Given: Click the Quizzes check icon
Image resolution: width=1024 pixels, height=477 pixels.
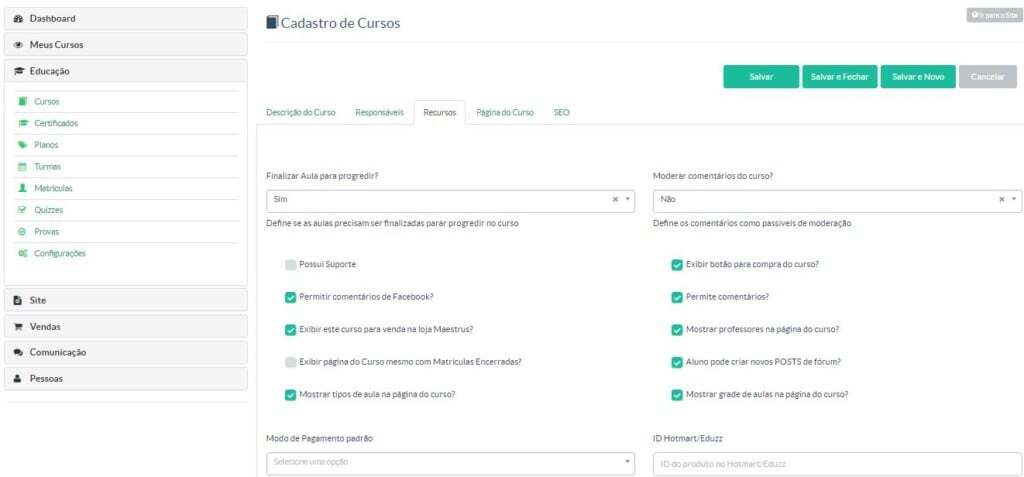Looking at the screenshot, I should tap(23, 210).
